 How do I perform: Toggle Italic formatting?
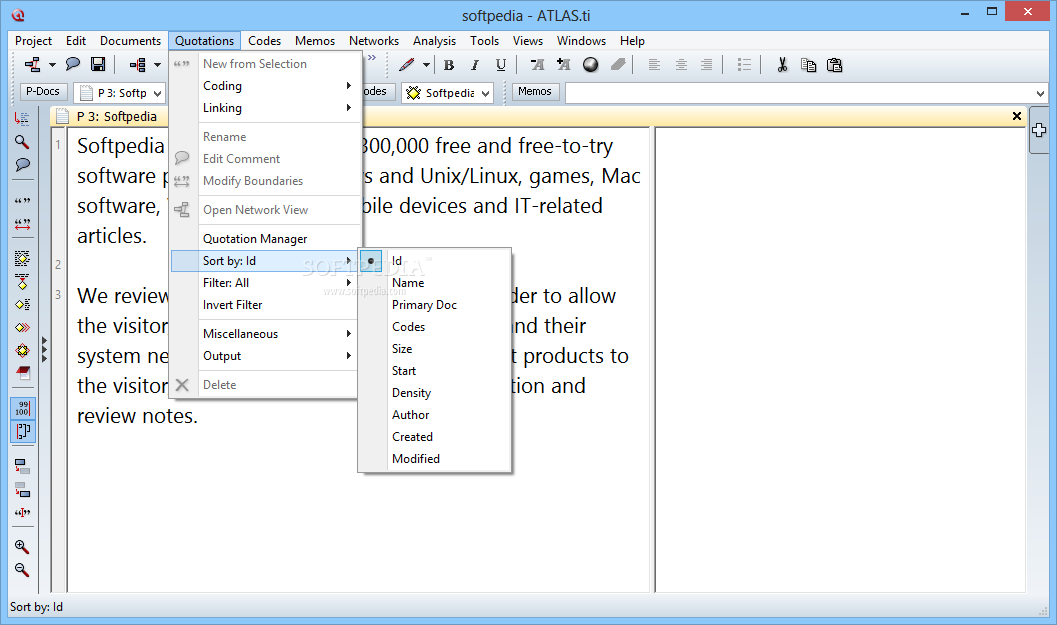(x=475, y=65)
